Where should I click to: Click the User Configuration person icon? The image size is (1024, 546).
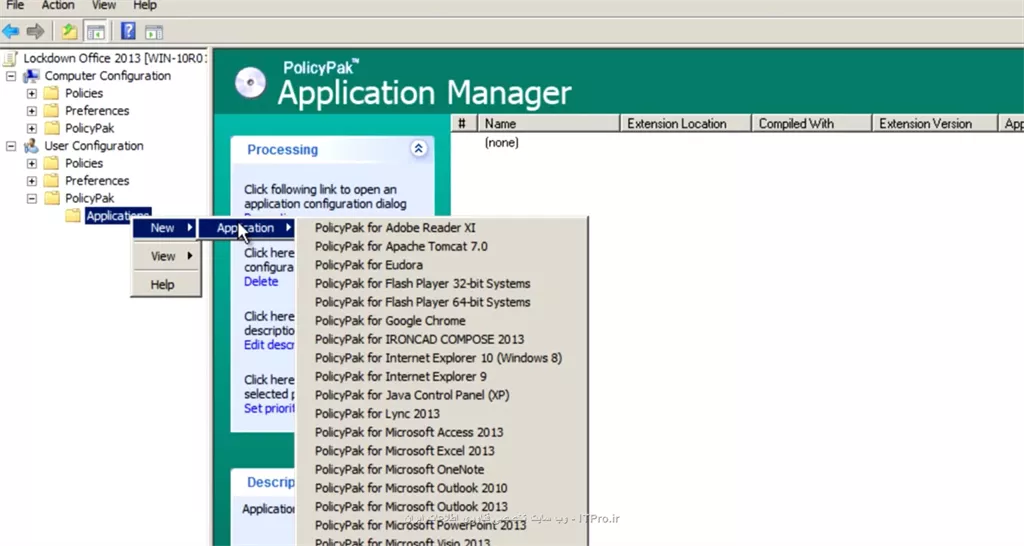pos(31,146)
